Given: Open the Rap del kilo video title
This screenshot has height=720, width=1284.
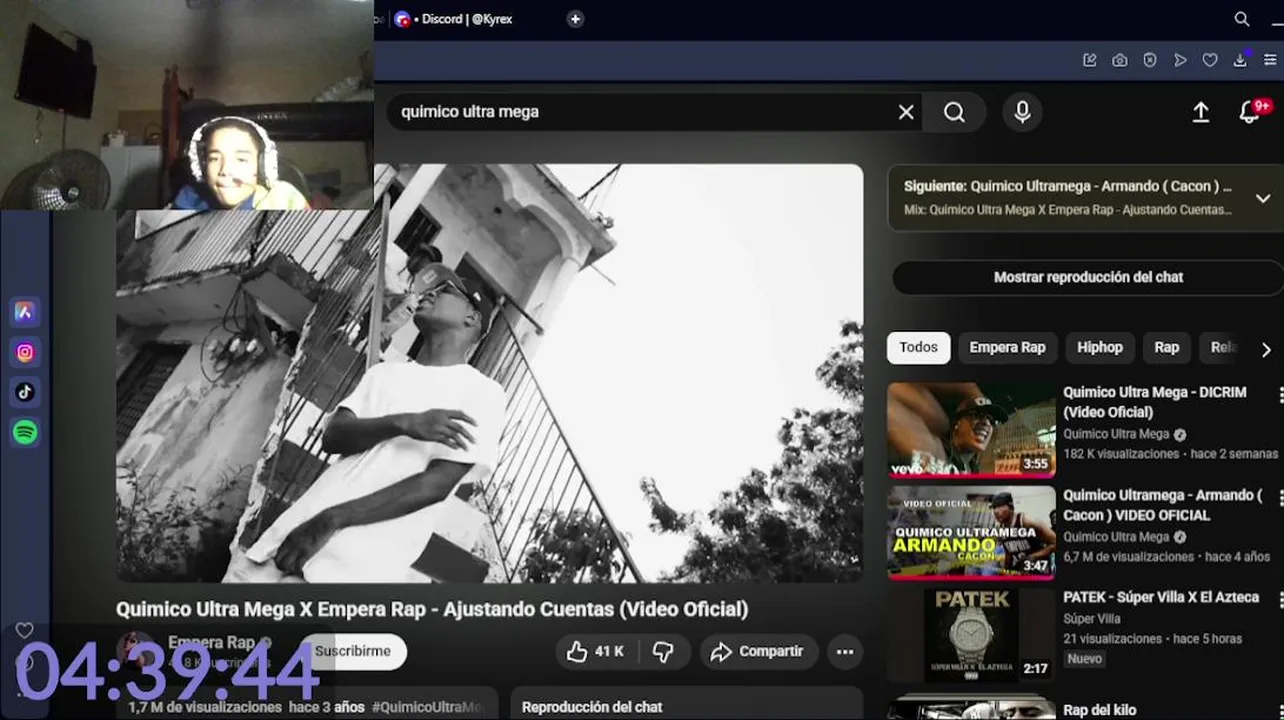Looking at the screenshot, I should 1100,710.
